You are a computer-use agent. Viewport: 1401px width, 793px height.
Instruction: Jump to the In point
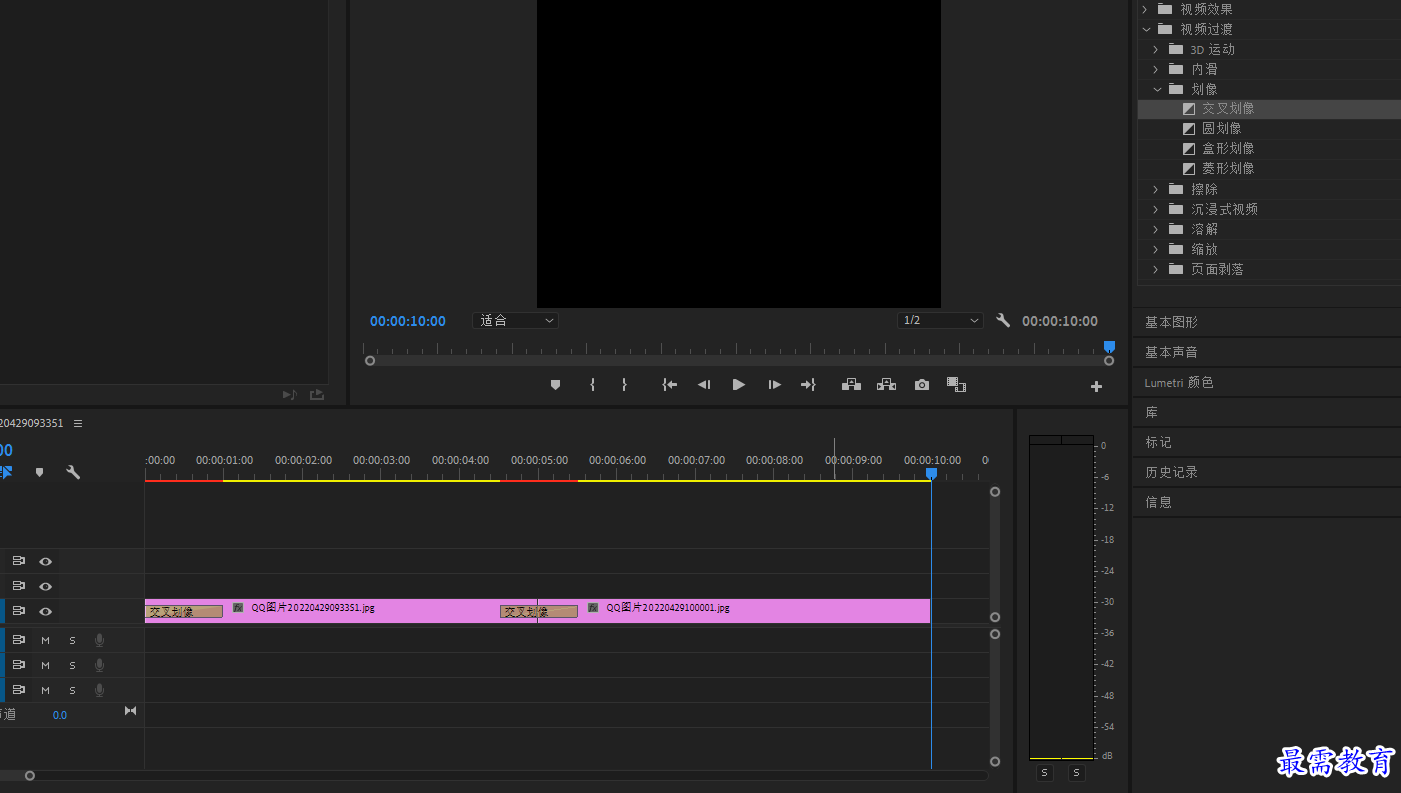tap(670, 385)
